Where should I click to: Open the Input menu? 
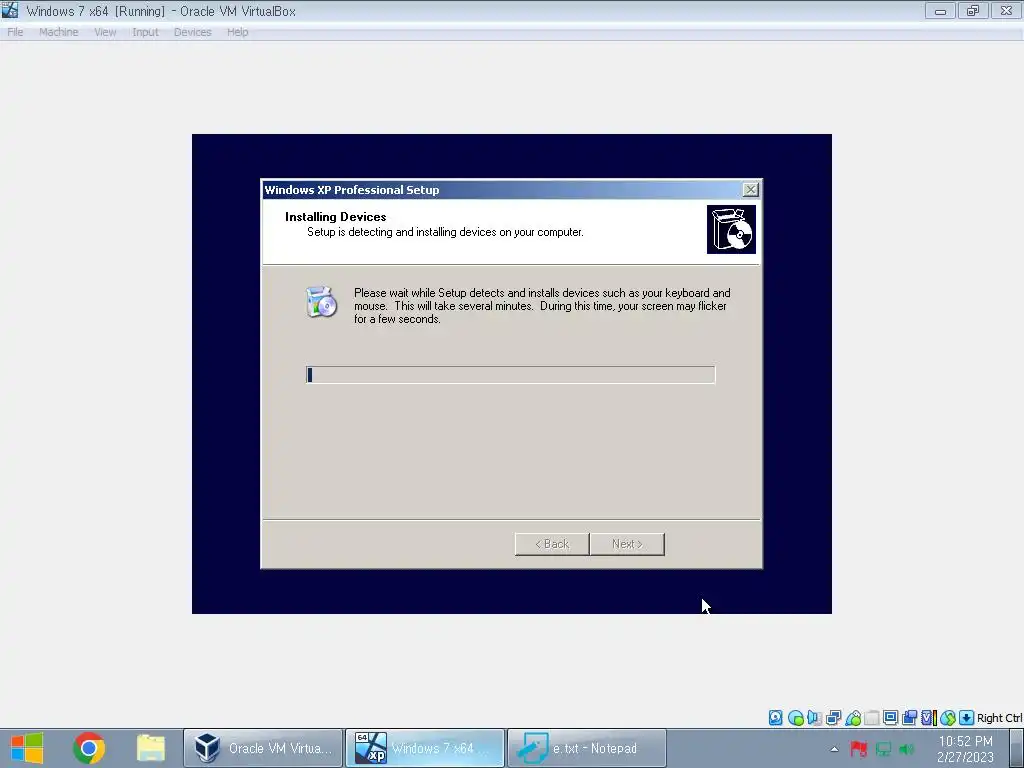click(x=145, y=32)
